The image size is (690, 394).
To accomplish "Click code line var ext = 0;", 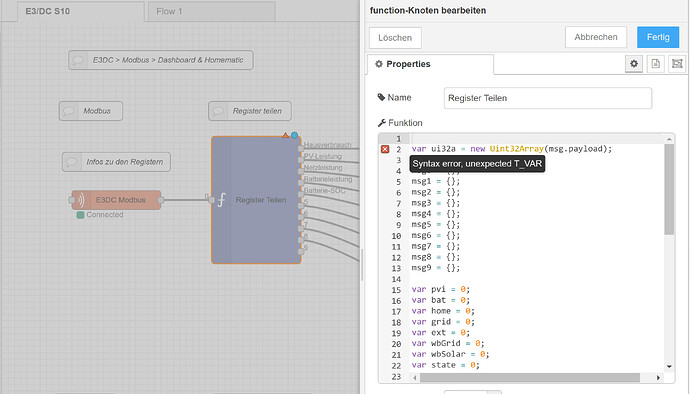I will tap(440, 332).
